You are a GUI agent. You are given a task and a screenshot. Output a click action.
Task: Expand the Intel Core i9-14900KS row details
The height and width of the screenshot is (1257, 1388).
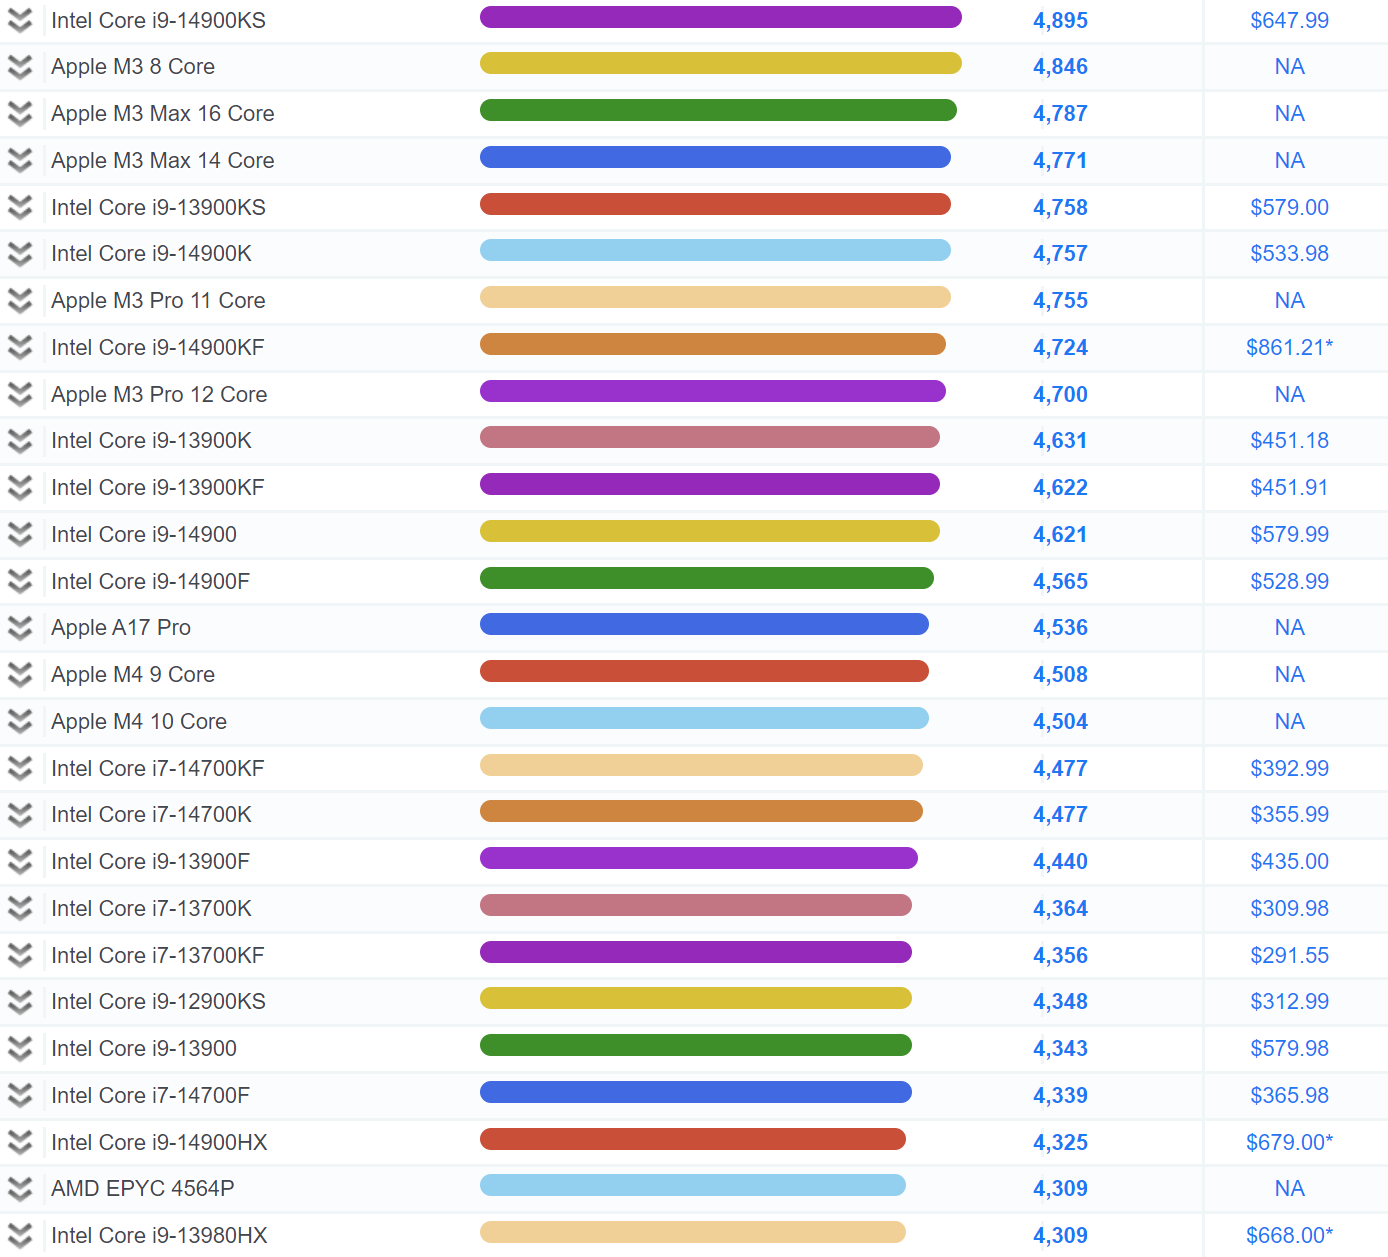[x=20, y=20]
